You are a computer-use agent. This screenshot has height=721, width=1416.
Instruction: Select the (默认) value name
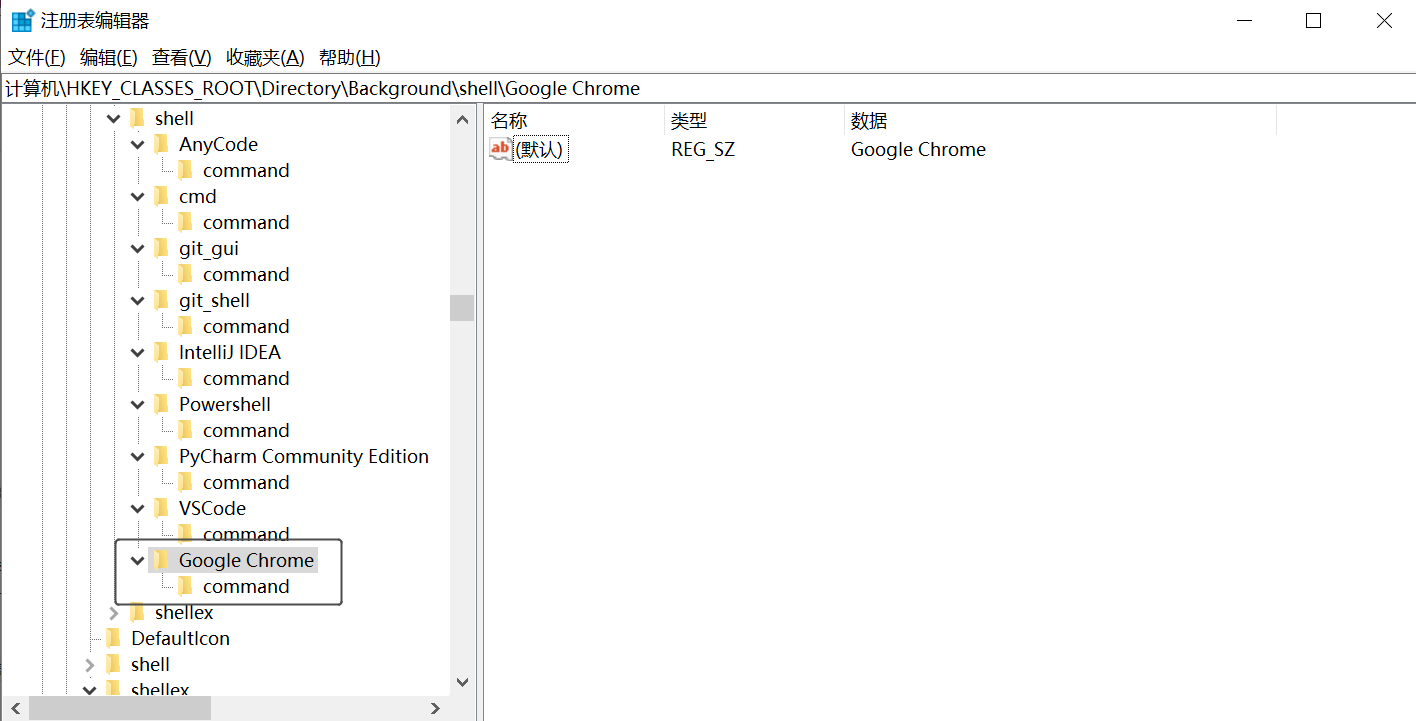tap(540, 150)
